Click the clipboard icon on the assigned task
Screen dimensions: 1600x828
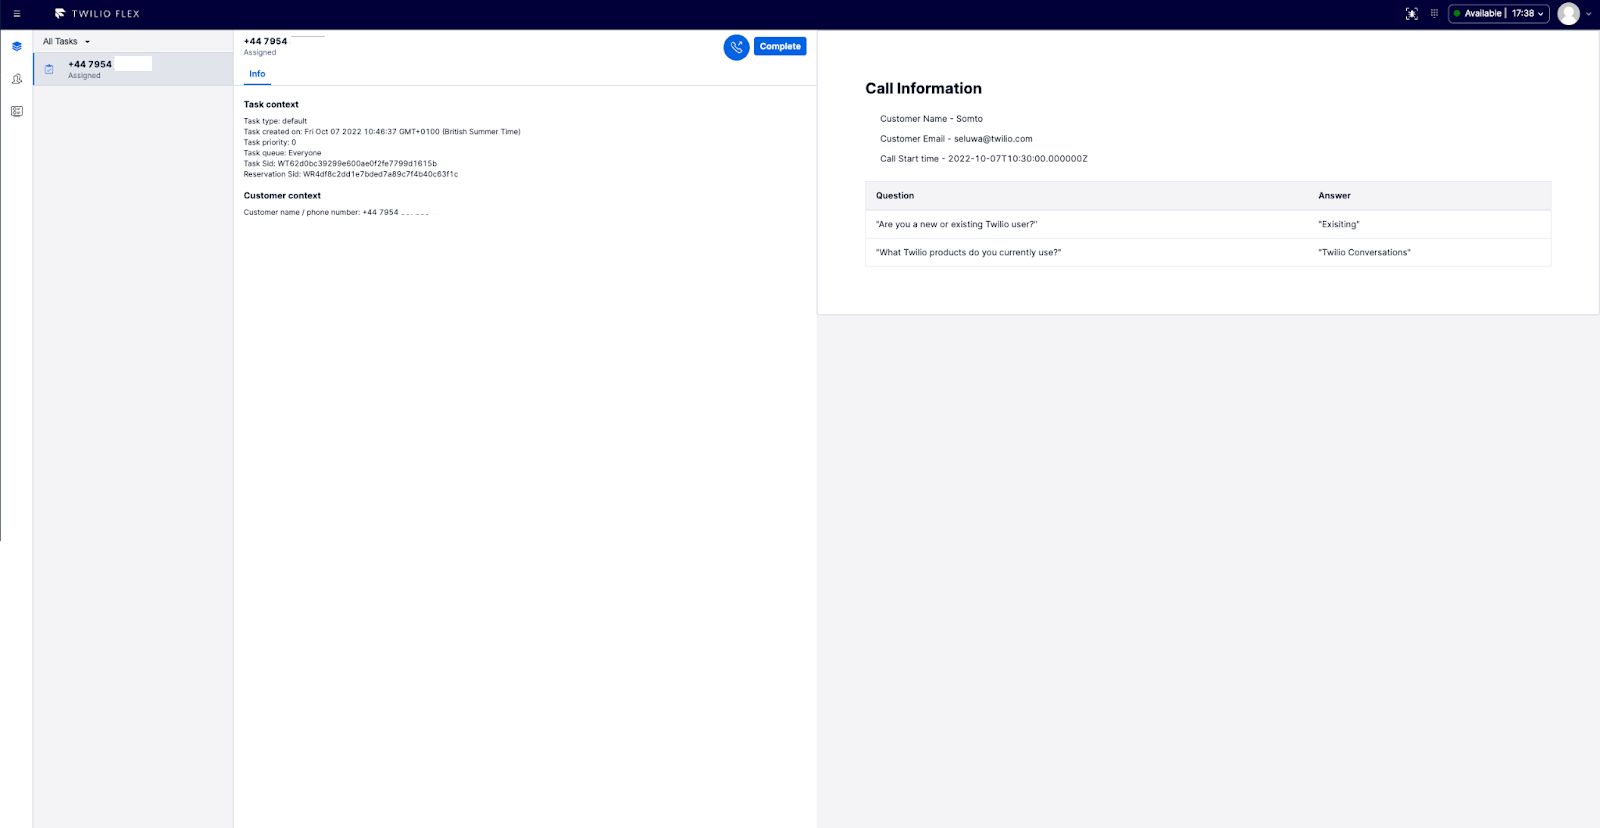pyautogui.click(x=49, y=69)
